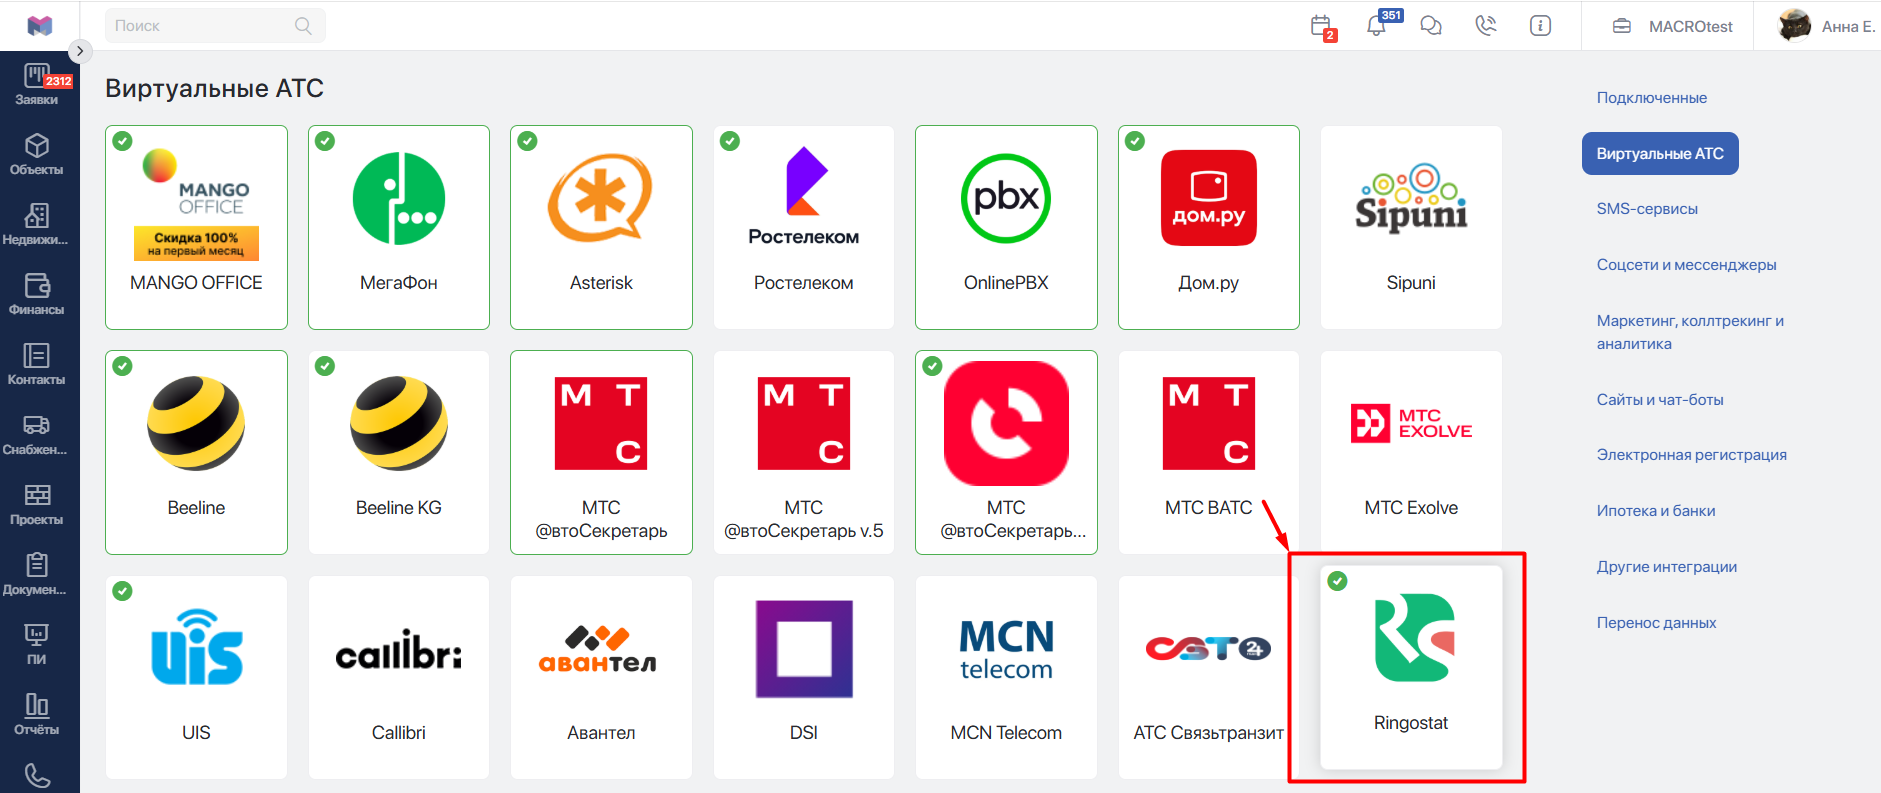Open the МТС Exolve integration card
The image size is (1881, 793).
(1411, 452)
